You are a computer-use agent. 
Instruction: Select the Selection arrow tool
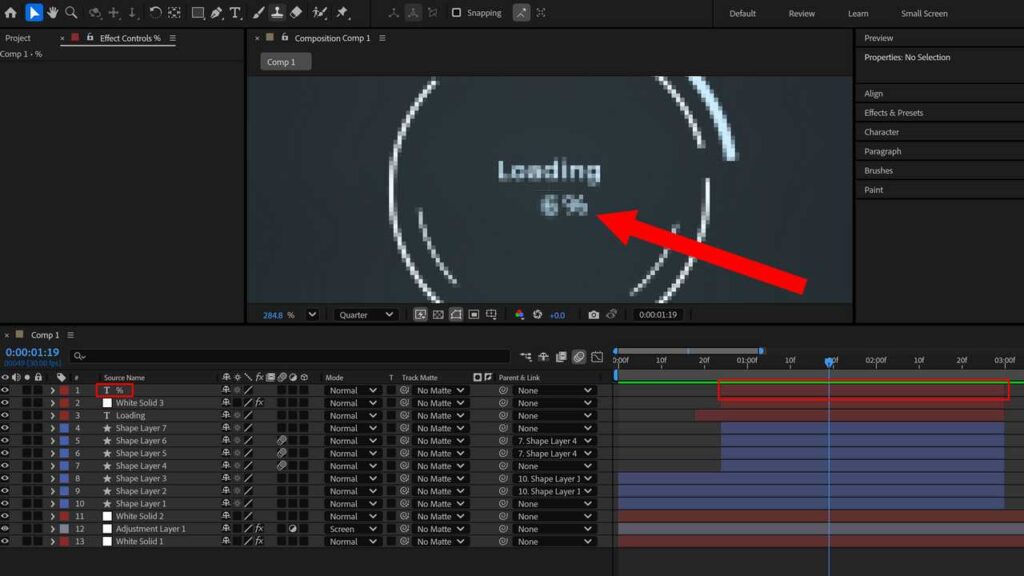click(33, 12)
